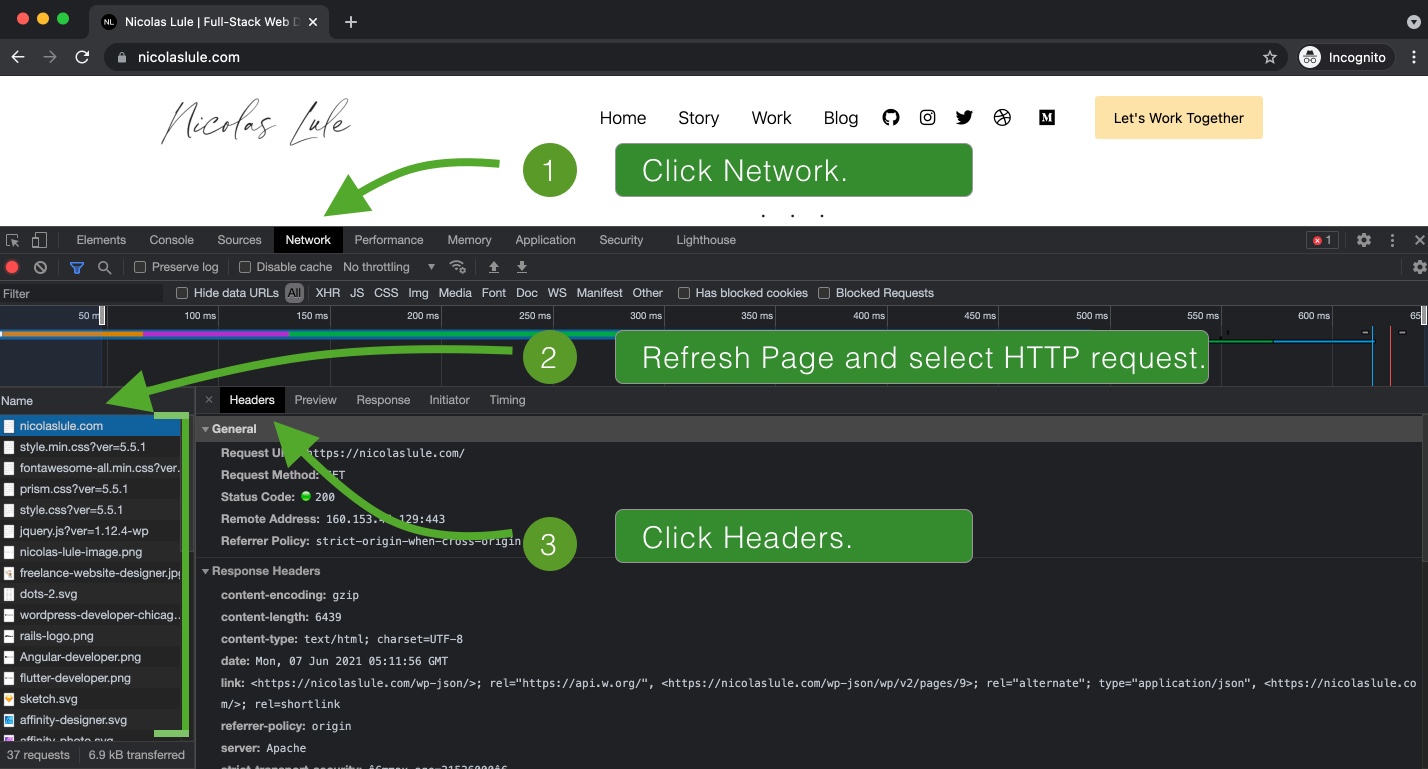The height and width of the screenshot is (769, 1428).
Task: Open the GitHub icon link
Action: click(x=891, y=117)
